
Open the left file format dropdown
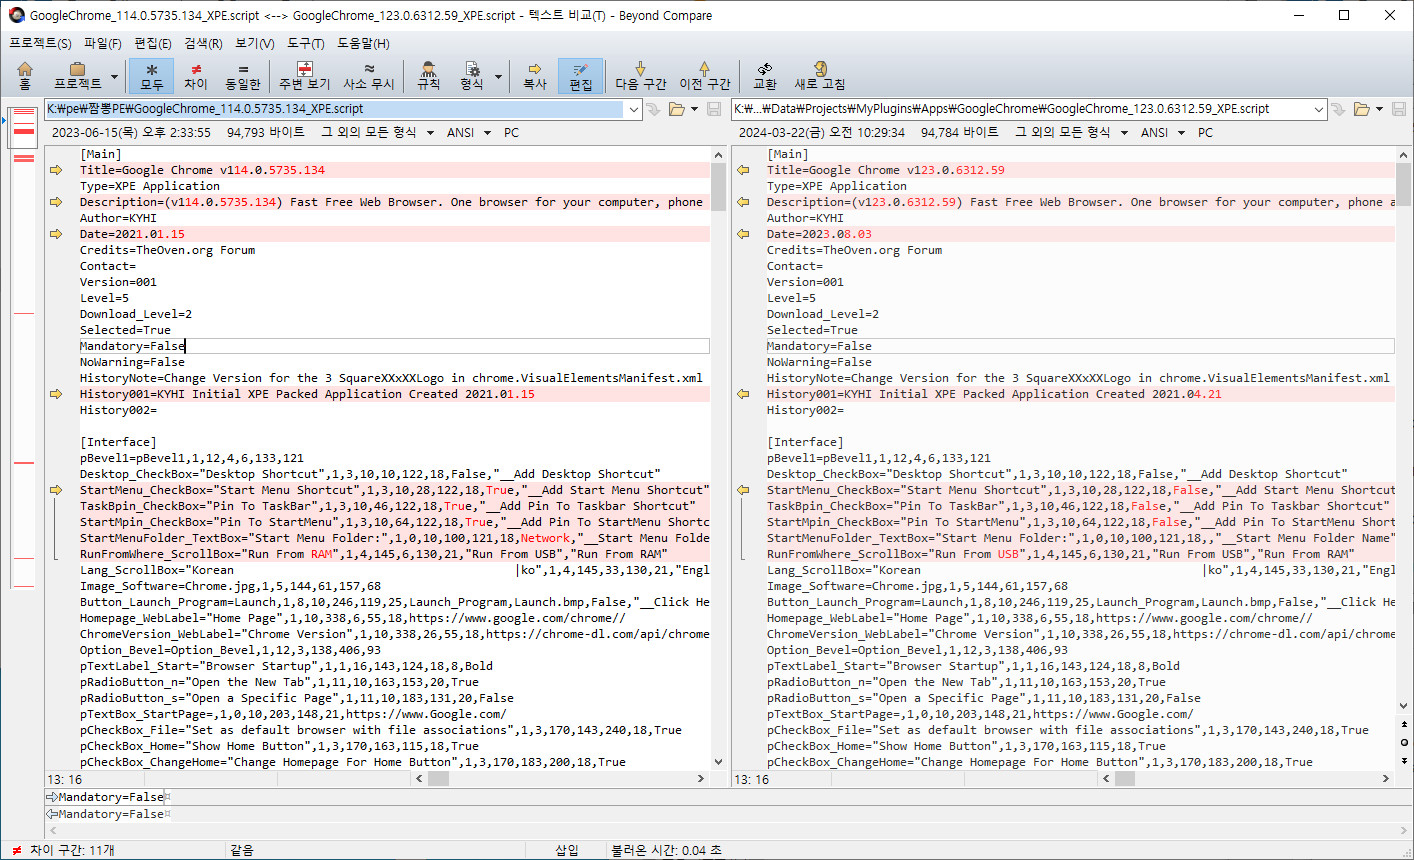click(377, 132)
